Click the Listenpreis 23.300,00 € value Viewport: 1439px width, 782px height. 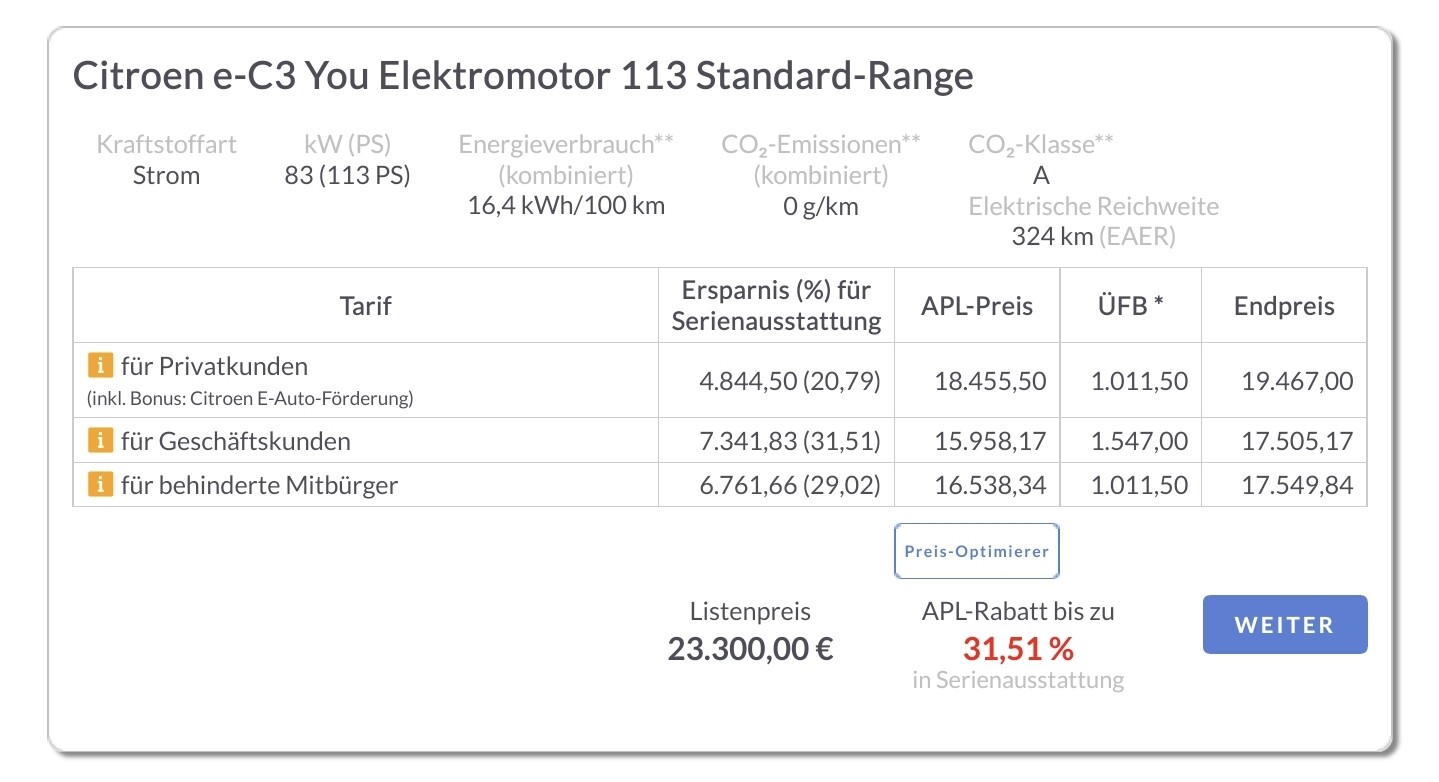[x=750, y=649]
